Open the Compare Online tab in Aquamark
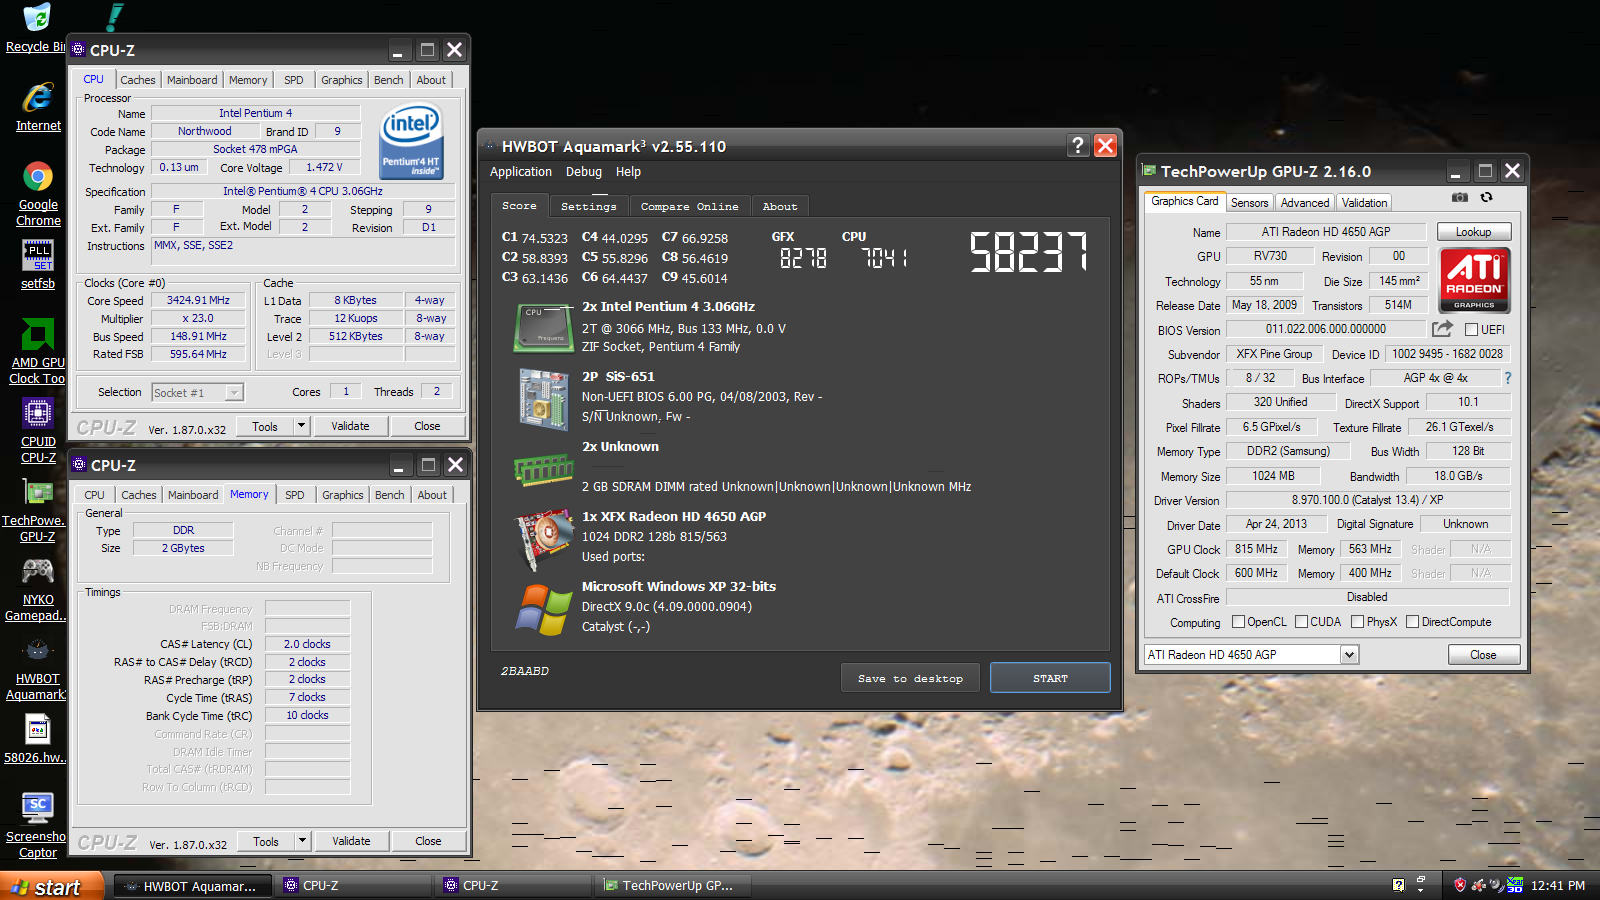1600x900 pixels. tap(690, 206)
